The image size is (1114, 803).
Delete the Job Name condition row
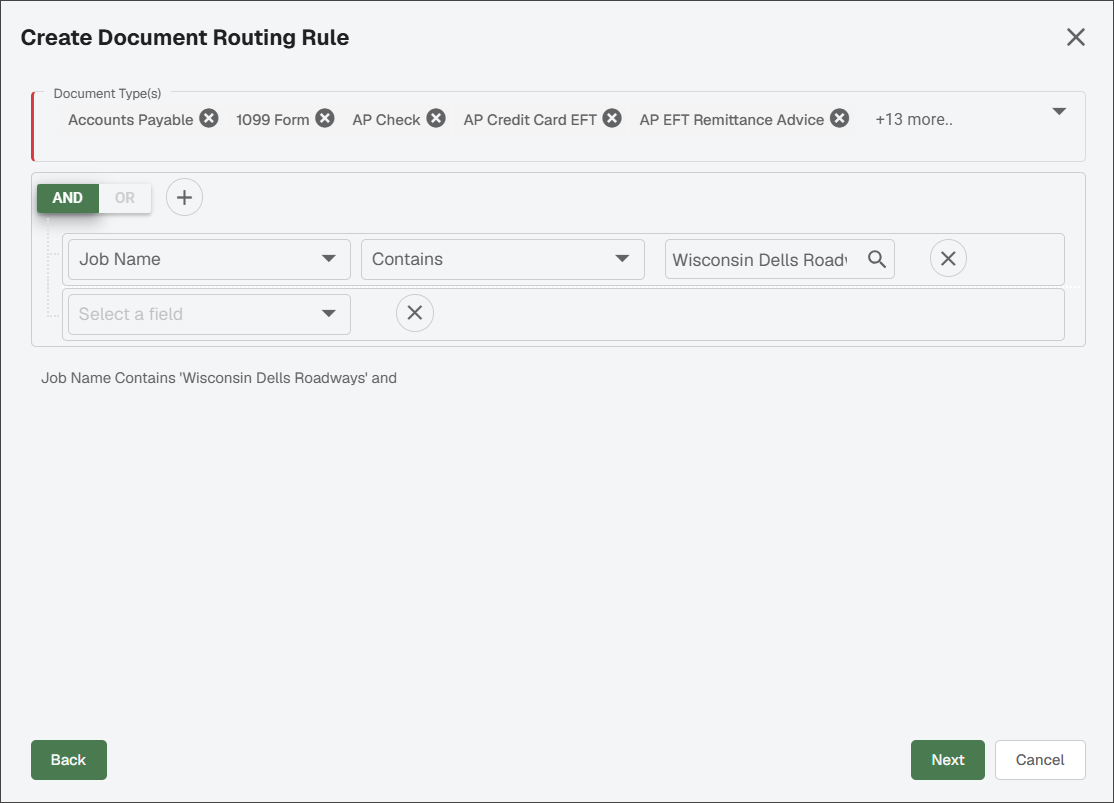(x=948, y=259)
